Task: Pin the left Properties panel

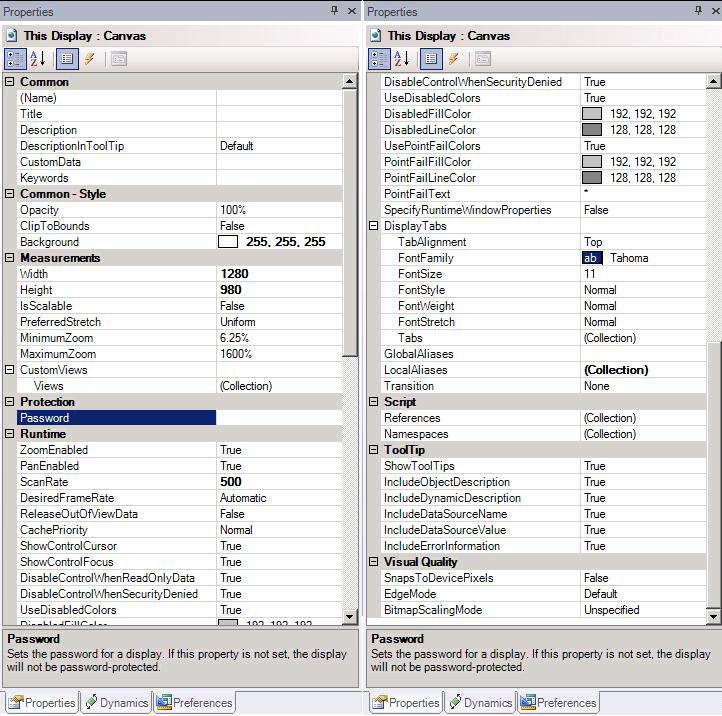Action: pyautogui.click(x=335, y=11)
